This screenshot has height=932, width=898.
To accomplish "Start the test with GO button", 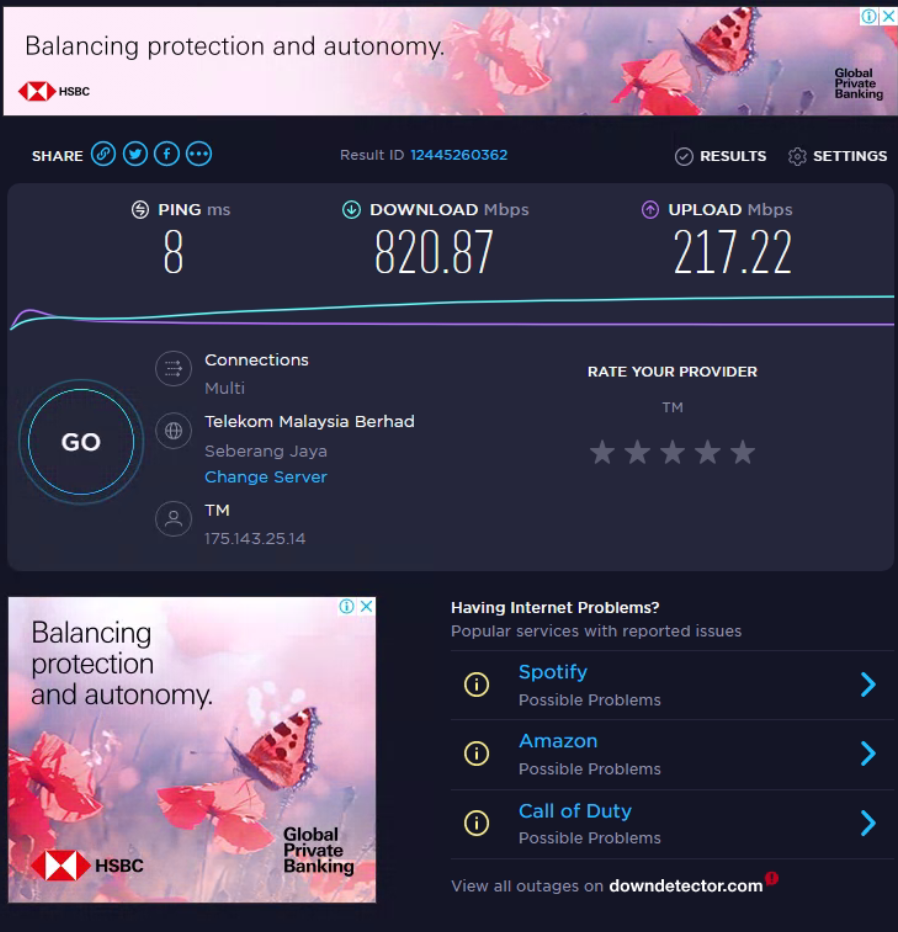I will coord(81,442).
